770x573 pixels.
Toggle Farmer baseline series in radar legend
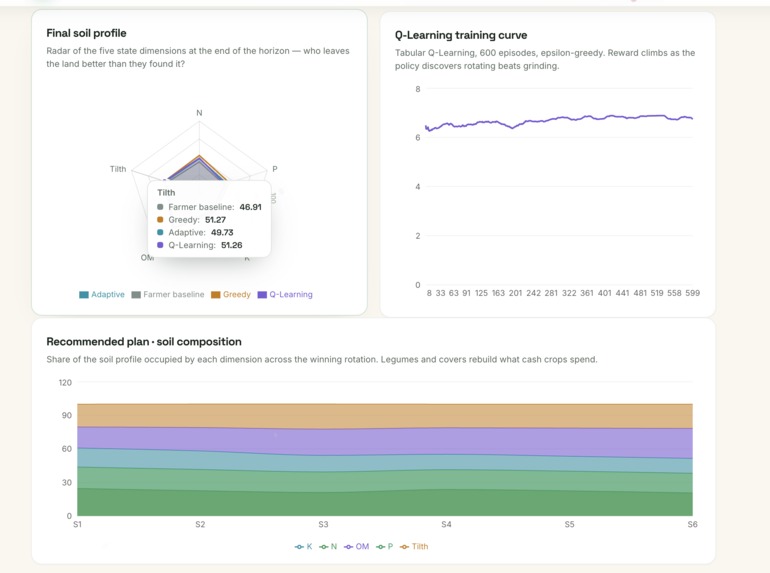coord(168,295)
